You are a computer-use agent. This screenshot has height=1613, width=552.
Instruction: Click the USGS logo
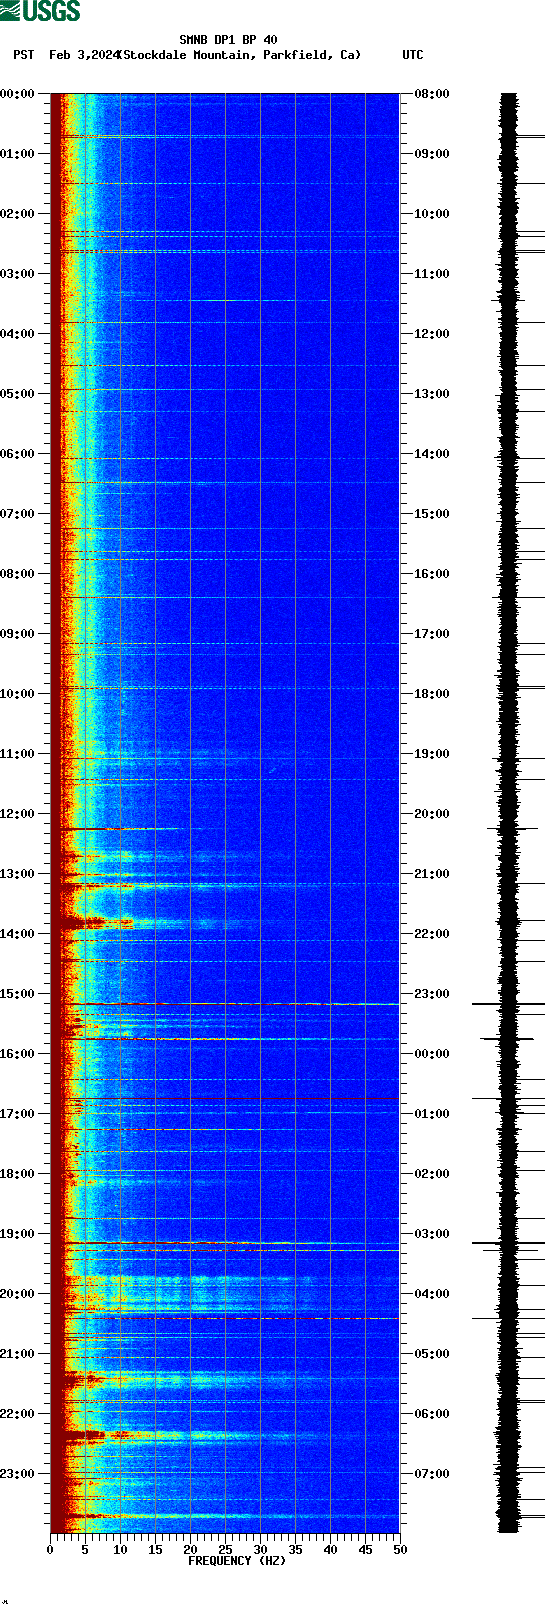(40, 11)
